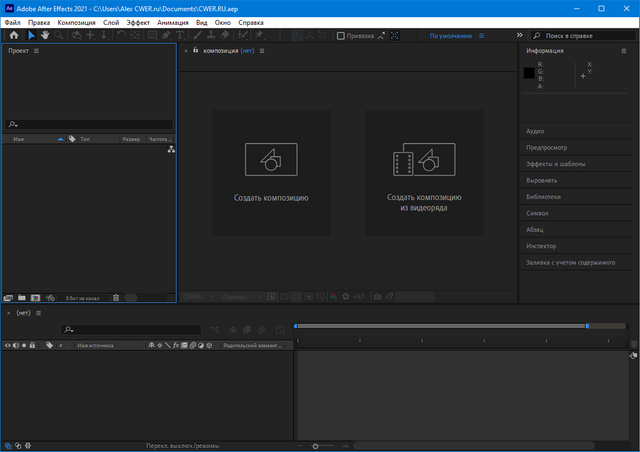This screenshot has height=452, width=640.
Task: Open the Проект panel hamburger menu
Action: [36, 50]
